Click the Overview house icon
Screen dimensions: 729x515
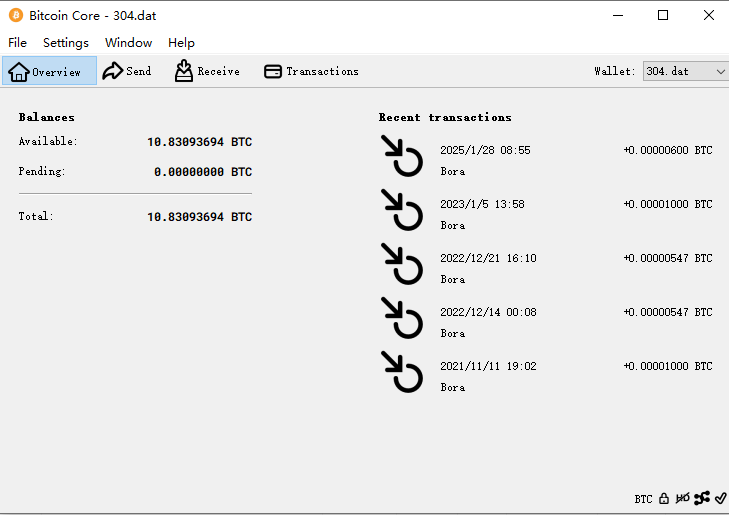[x=18, y=71]
